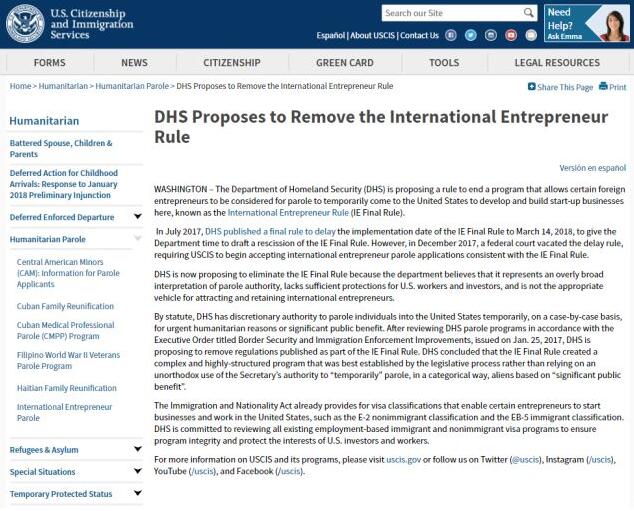This screenshot has width=634, height=511.
Task: Click the Print link text
Action: click(617, 87)
